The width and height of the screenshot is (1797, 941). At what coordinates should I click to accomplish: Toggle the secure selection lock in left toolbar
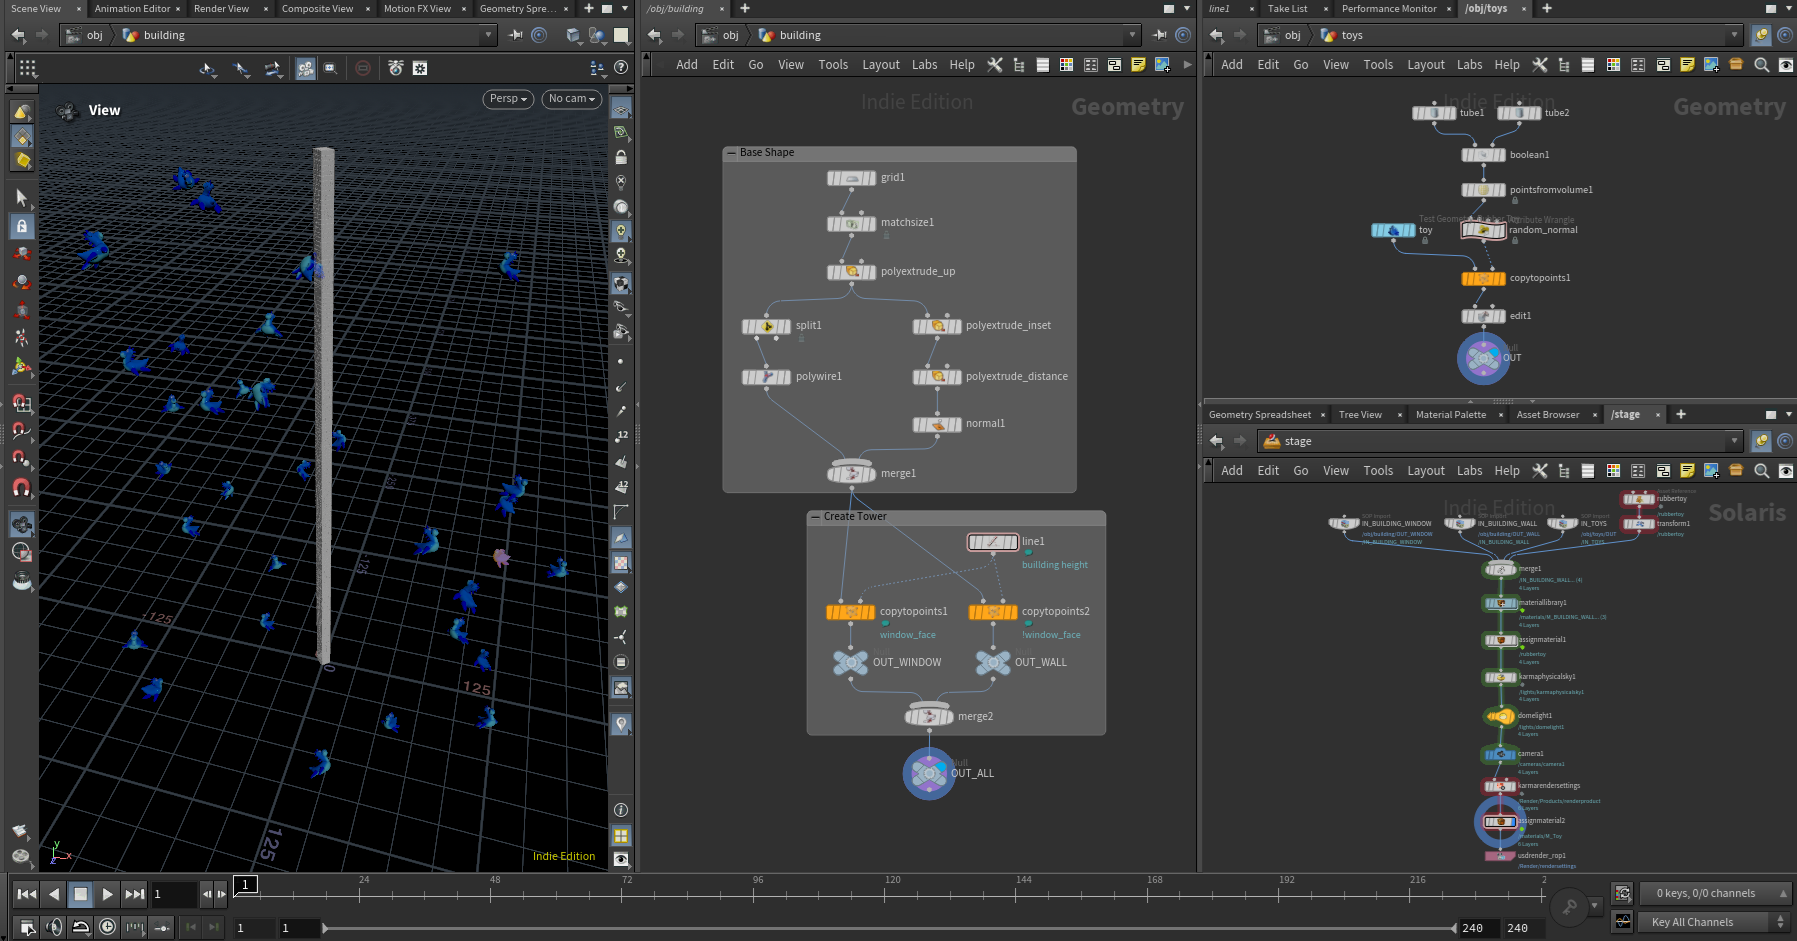pos(21,226)
